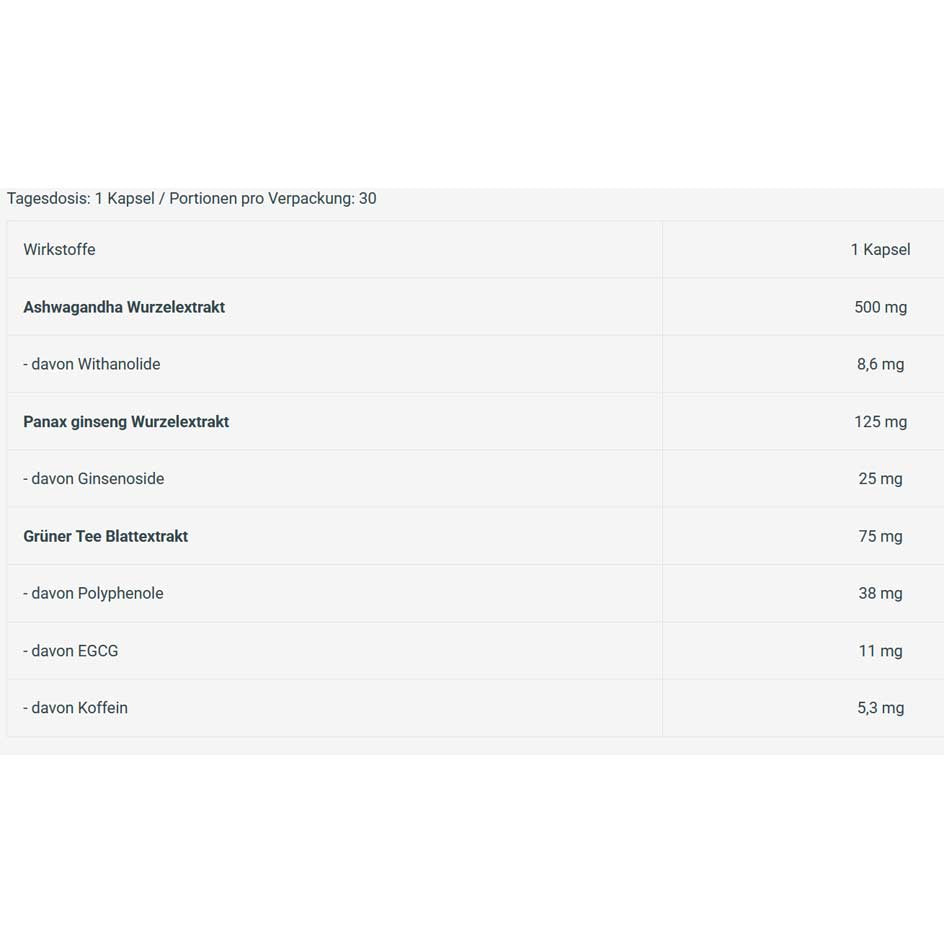Click the 25 mg value

pos(880,478)
